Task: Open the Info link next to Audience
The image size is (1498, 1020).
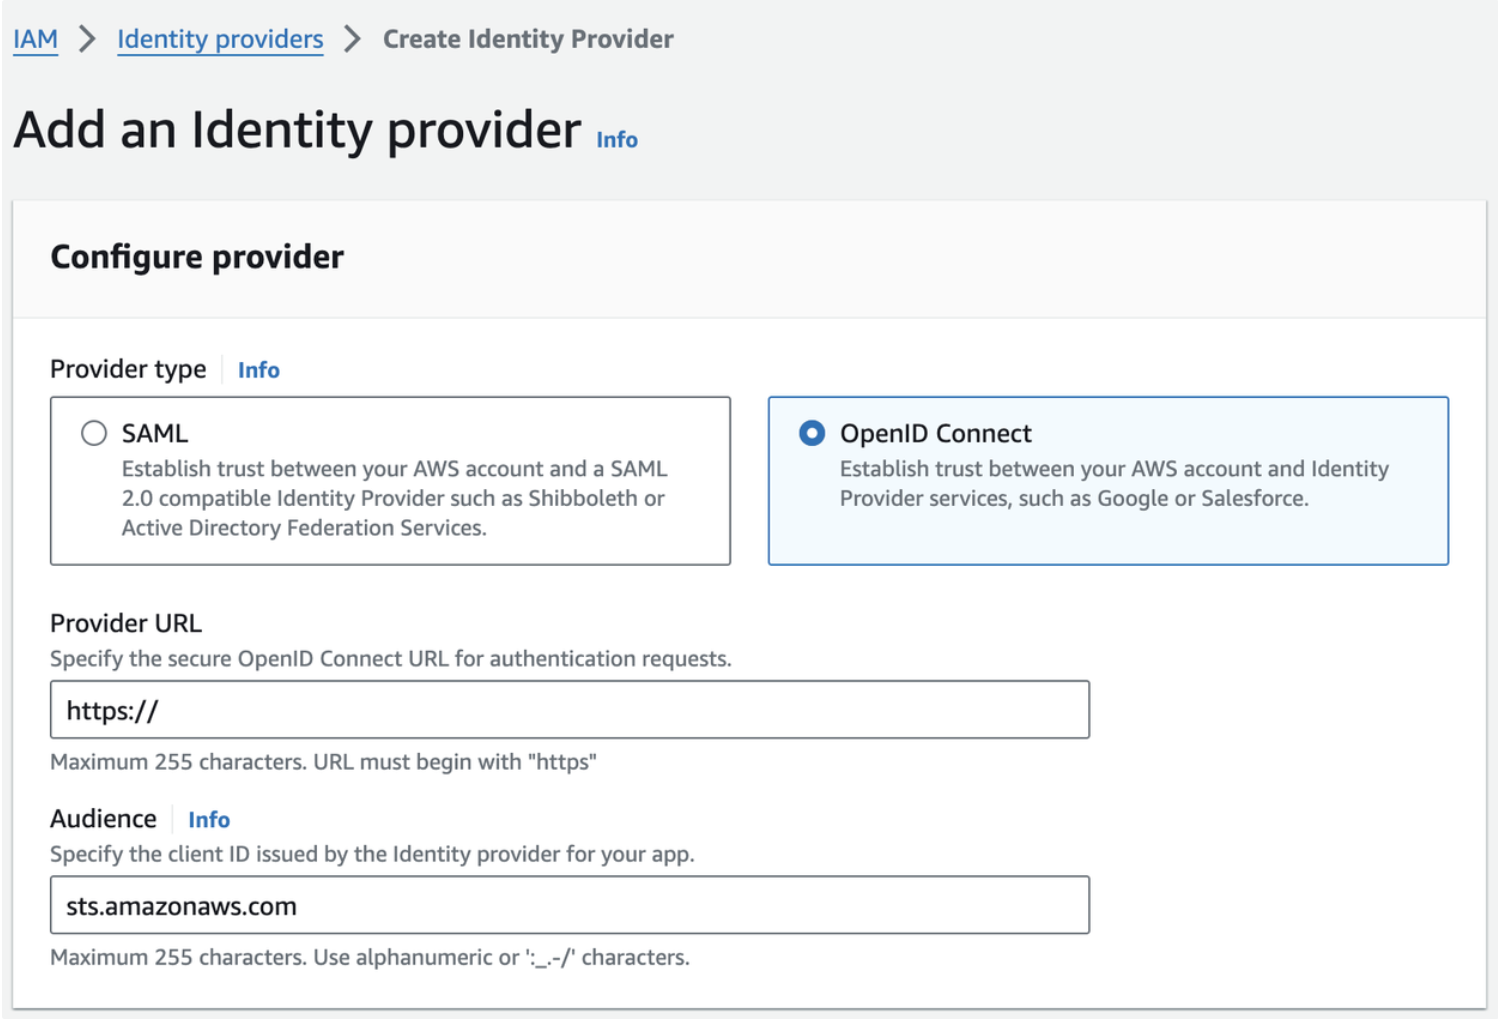Action: 209,820
